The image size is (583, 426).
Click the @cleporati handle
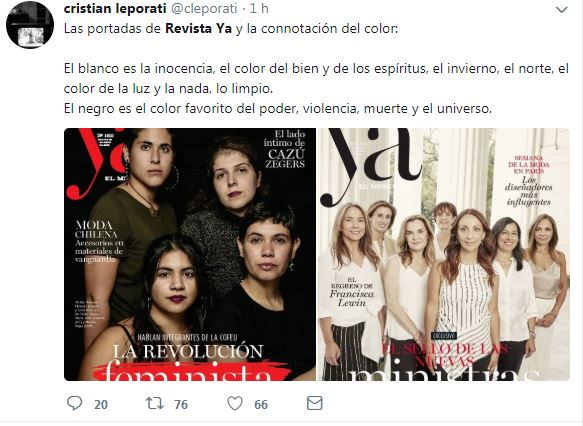(x=204, y=9)
